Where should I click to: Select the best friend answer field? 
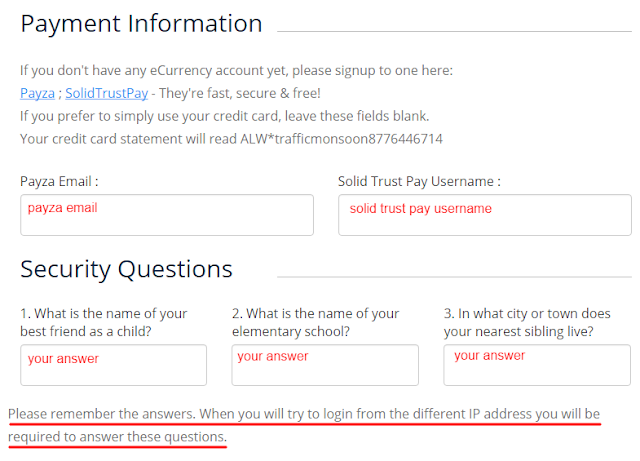[x=113, y=365]
